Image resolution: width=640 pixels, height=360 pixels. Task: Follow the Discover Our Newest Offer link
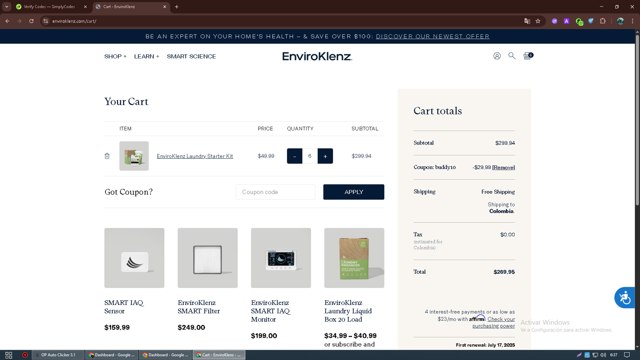(432, 36)
